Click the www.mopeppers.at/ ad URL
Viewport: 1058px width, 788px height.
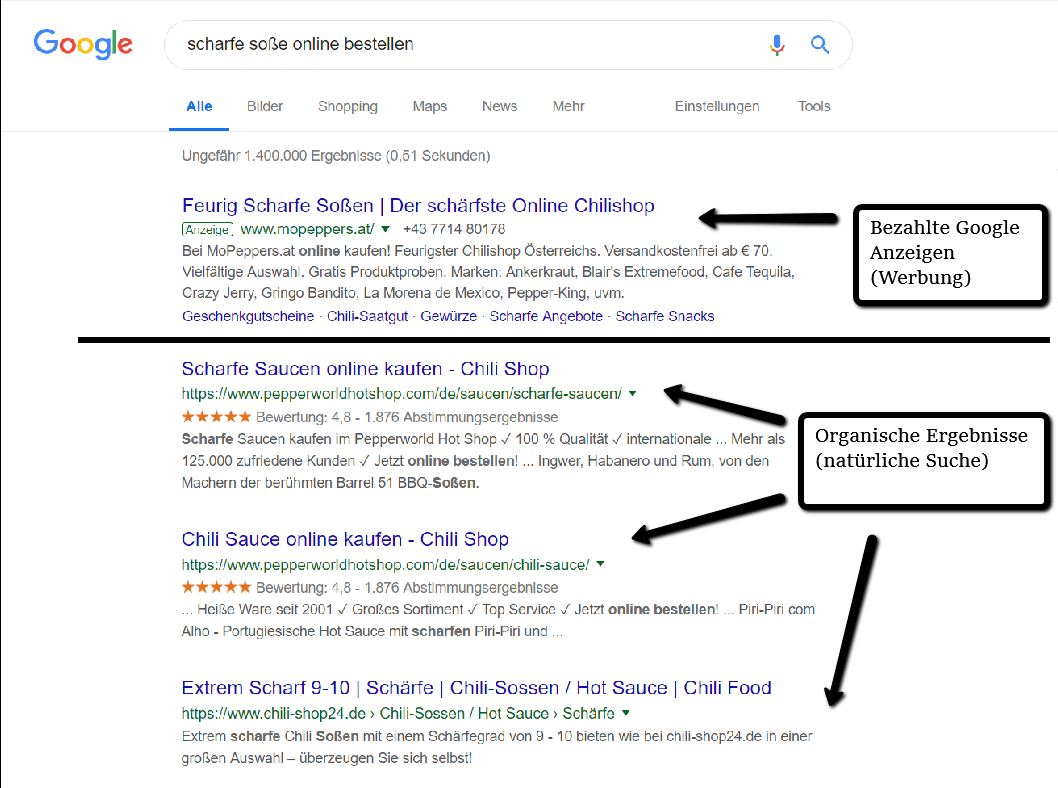click(307, 229)
